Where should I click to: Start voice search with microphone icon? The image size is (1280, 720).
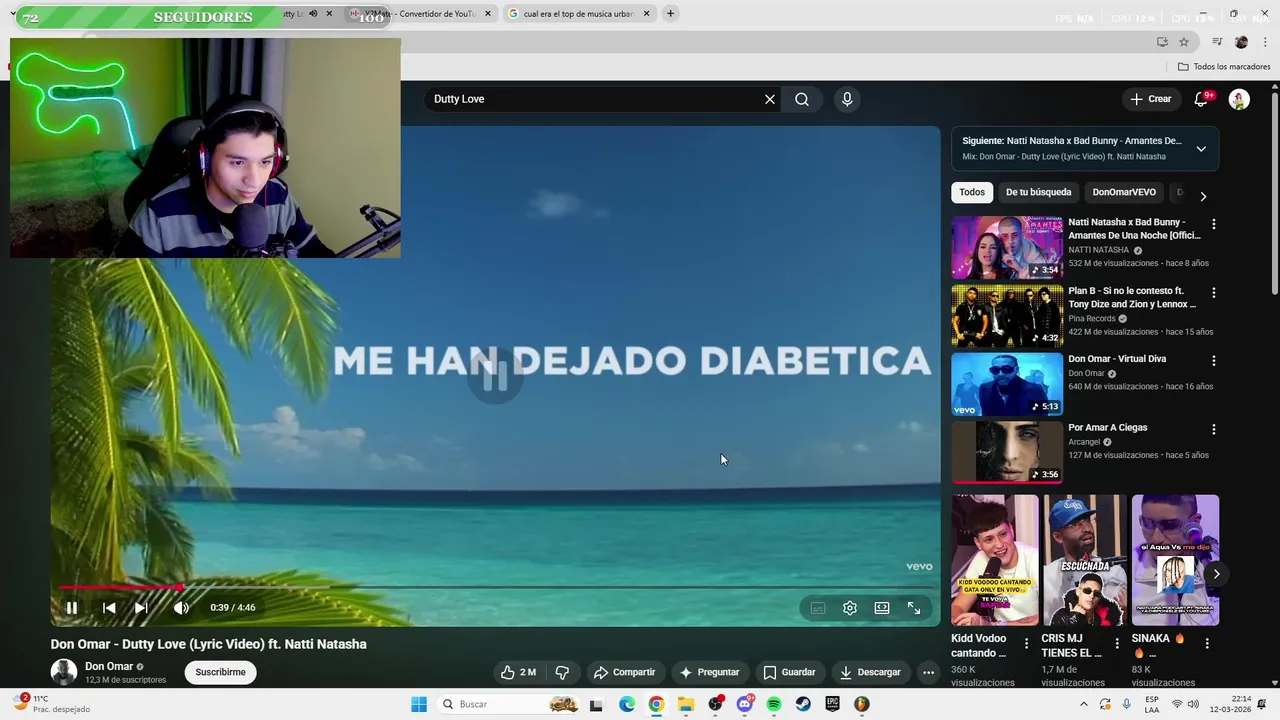point(847,99)
